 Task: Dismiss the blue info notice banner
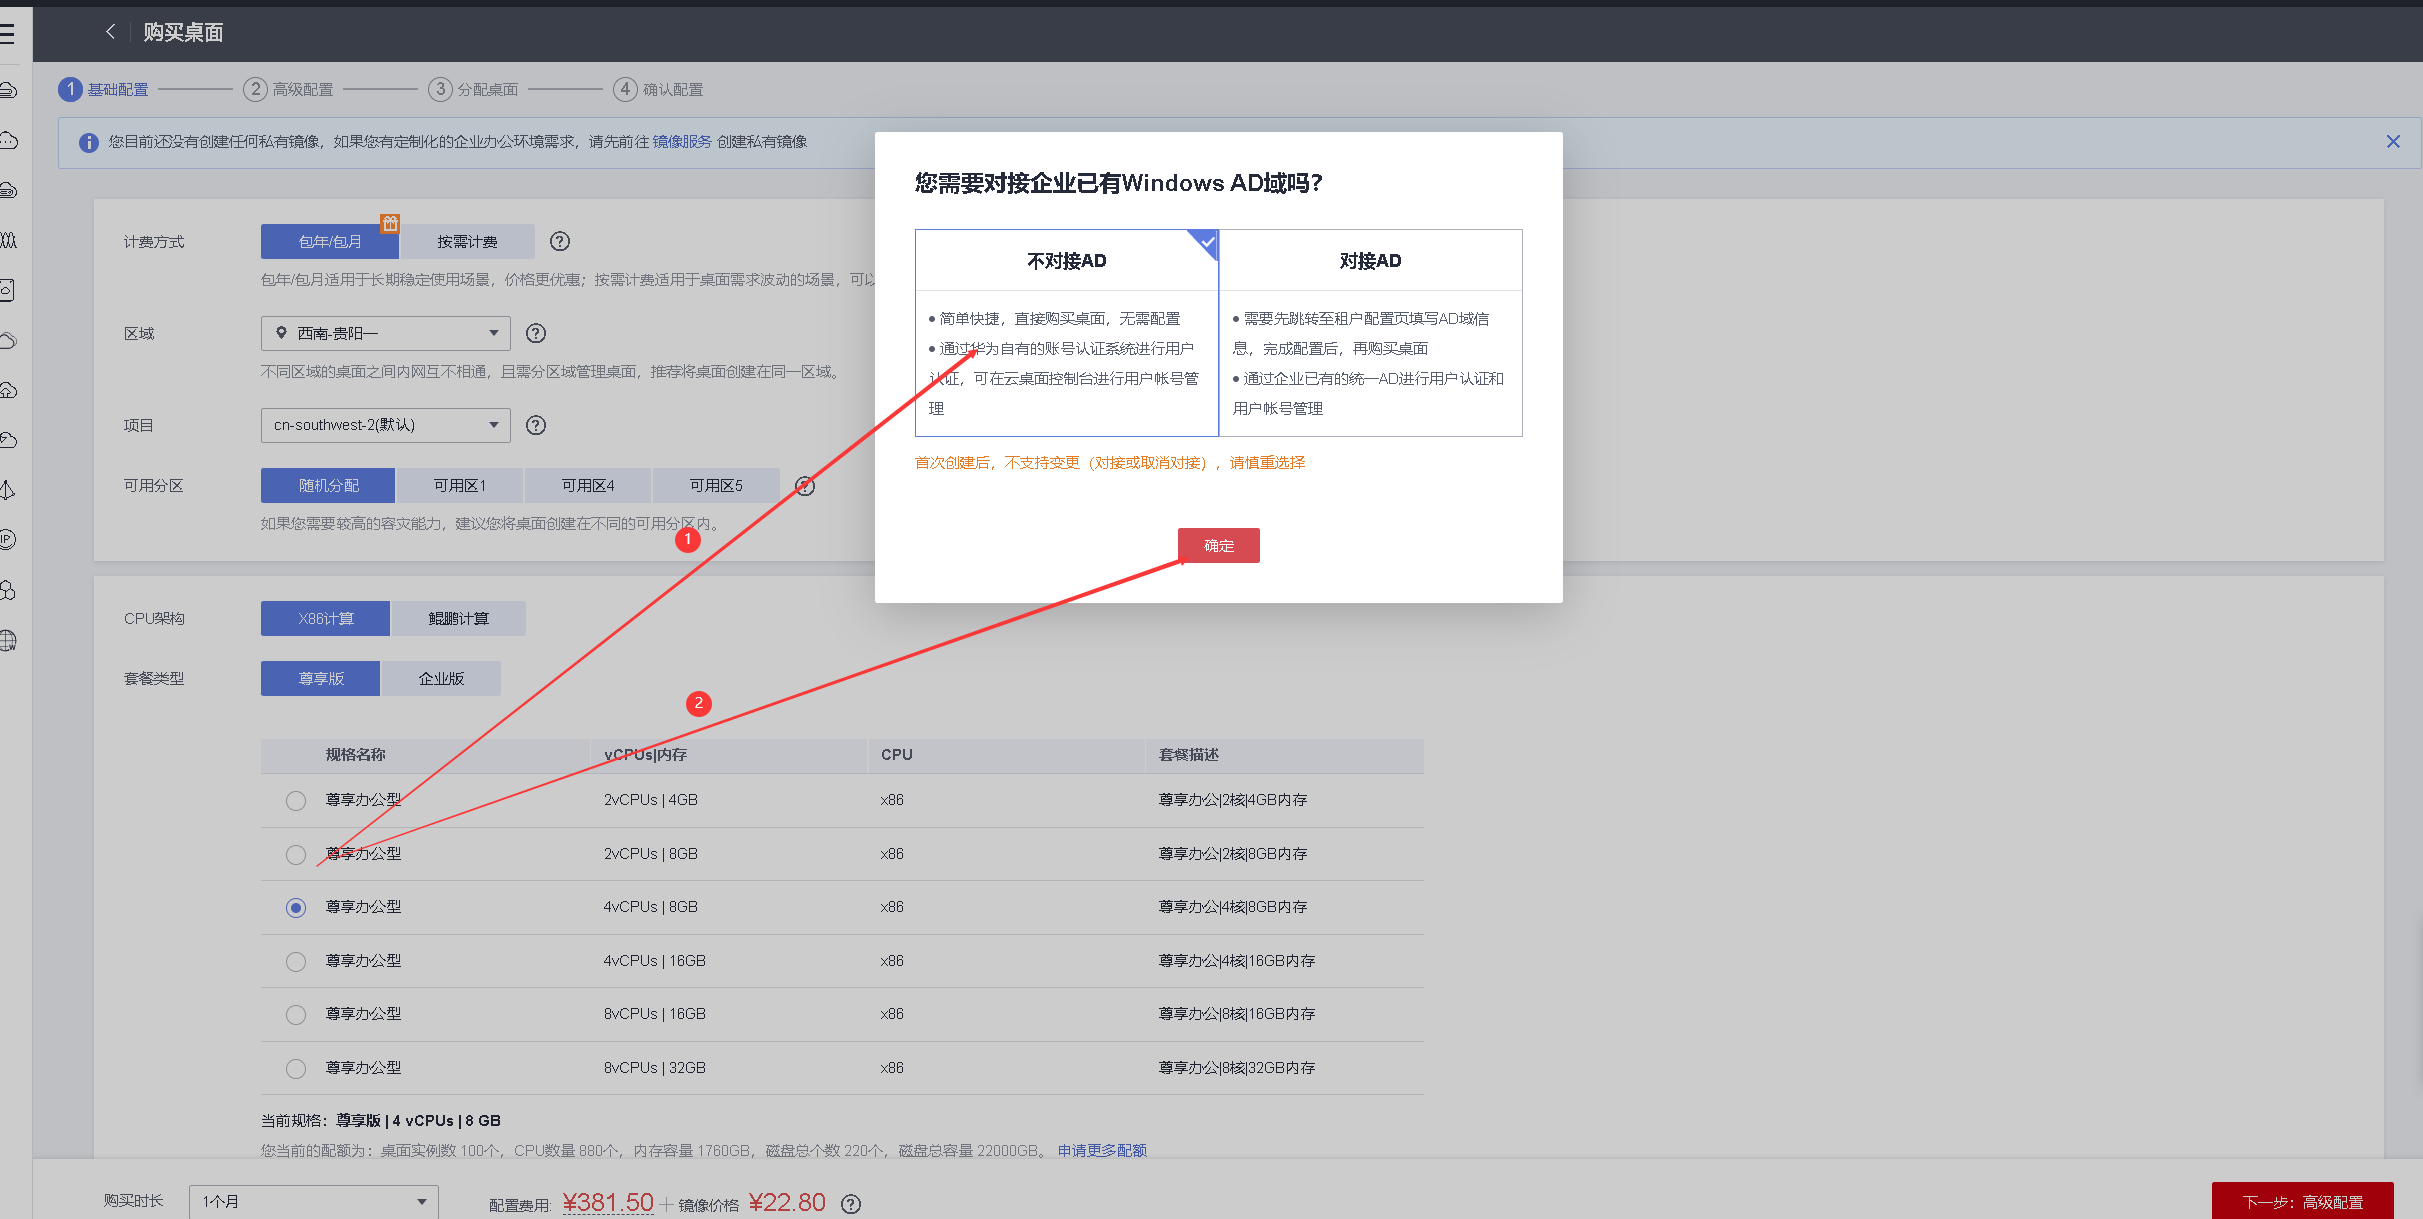click(2393, 142)
